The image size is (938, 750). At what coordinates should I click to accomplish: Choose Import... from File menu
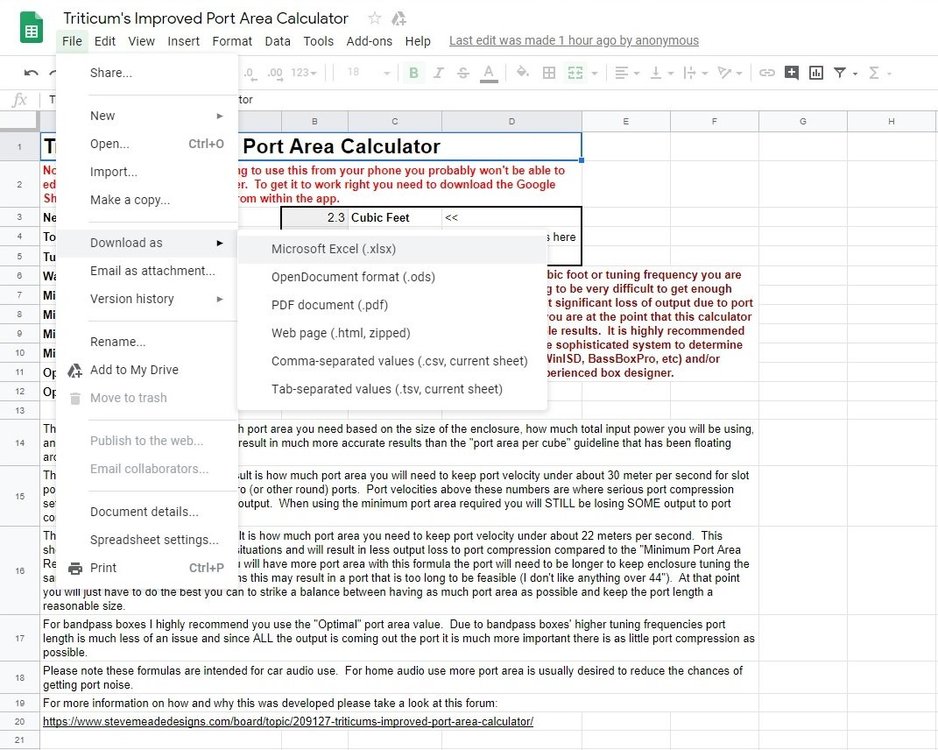coord(147,172)
